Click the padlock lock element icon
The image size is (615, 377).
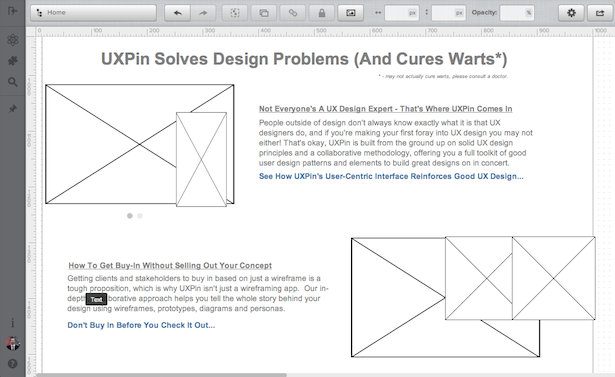point(322,13)
